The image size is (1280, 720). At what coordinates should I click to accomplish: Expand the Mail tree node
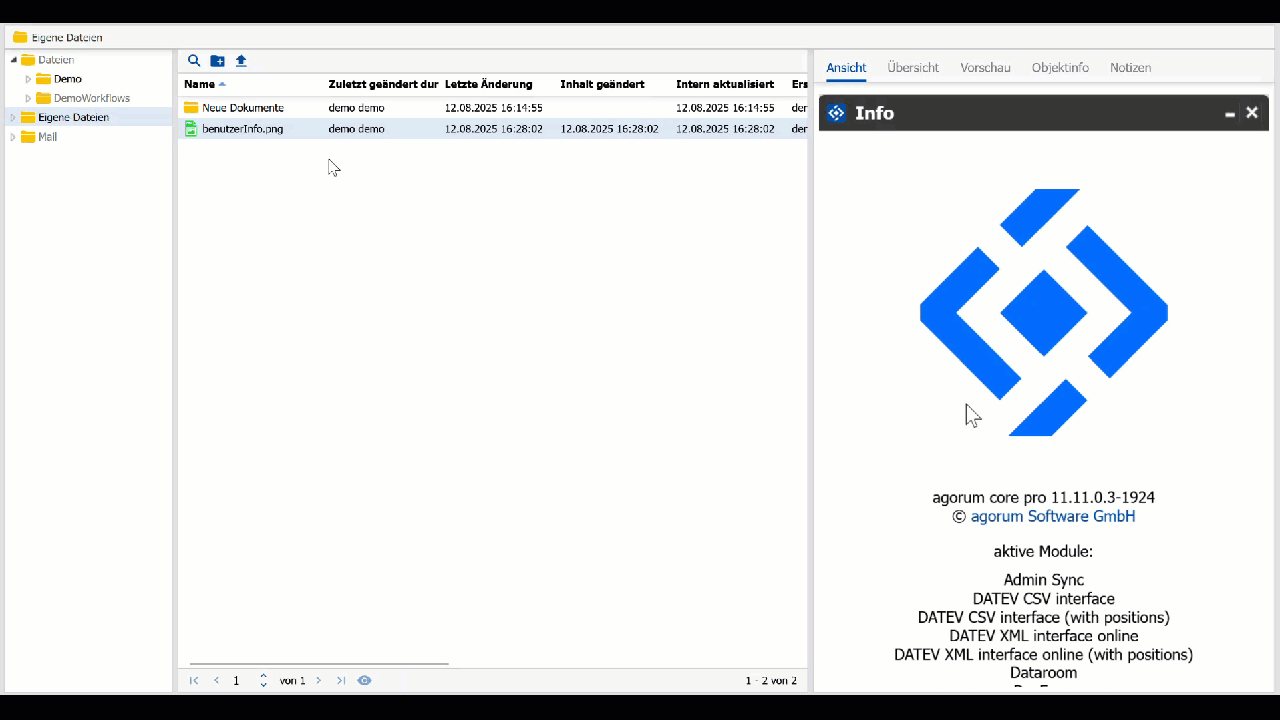click(x=13, y=137)
